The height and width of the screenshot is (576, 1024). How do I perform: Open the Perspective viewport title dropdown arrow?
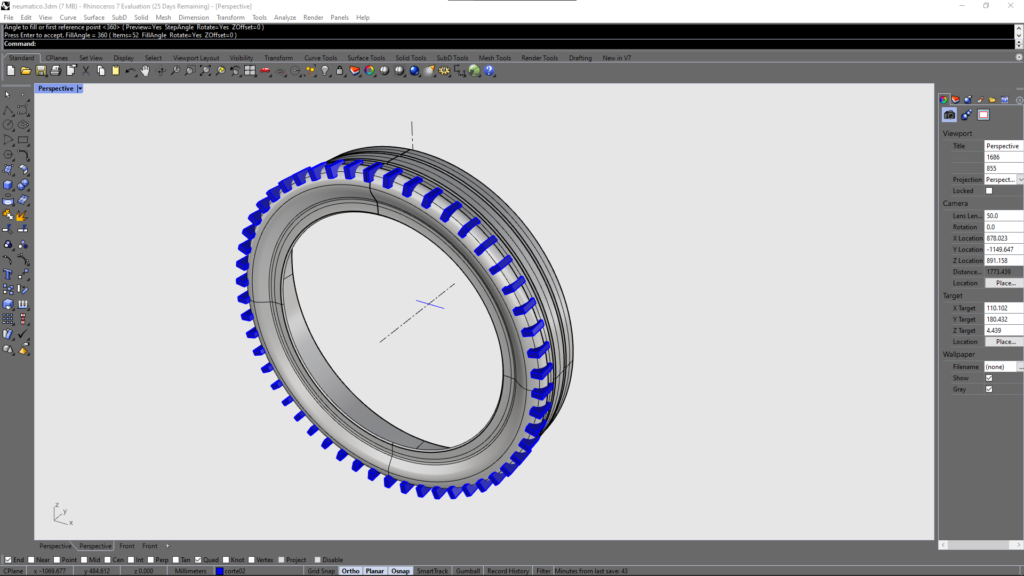(80, 88)
